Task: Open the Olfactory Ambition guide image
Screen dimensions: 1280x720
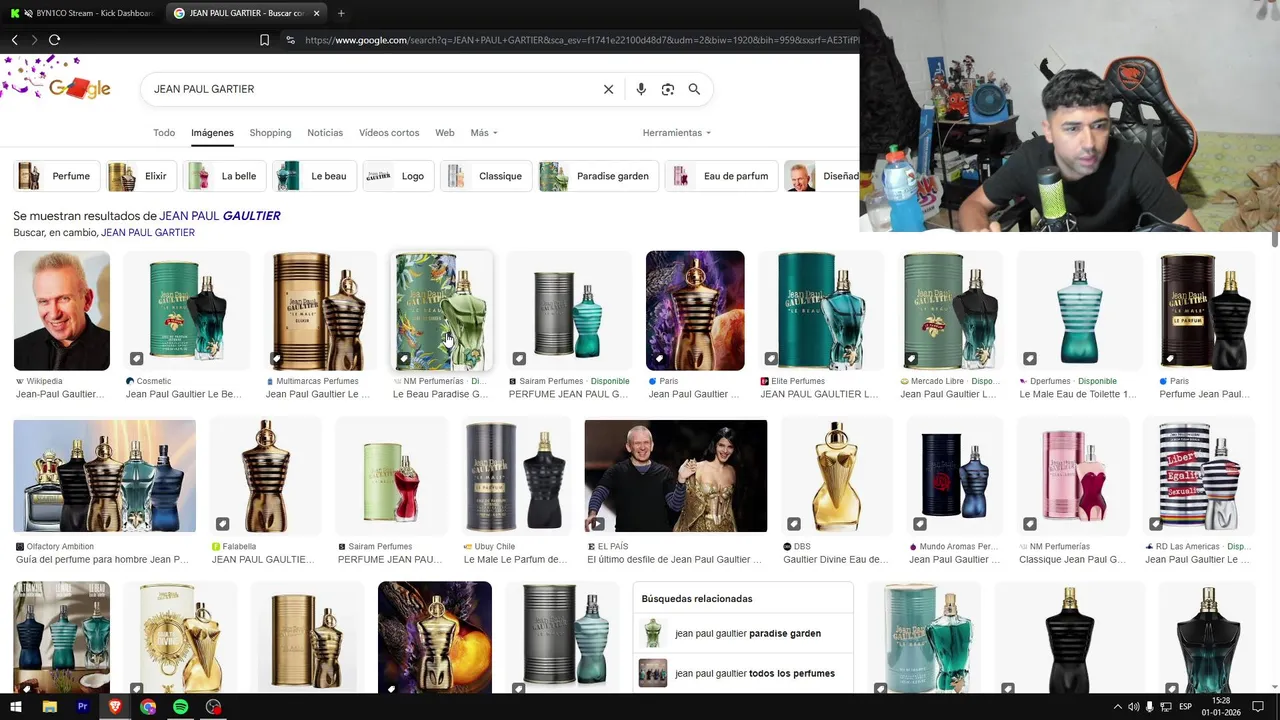Action: click(x=104, y=476)
